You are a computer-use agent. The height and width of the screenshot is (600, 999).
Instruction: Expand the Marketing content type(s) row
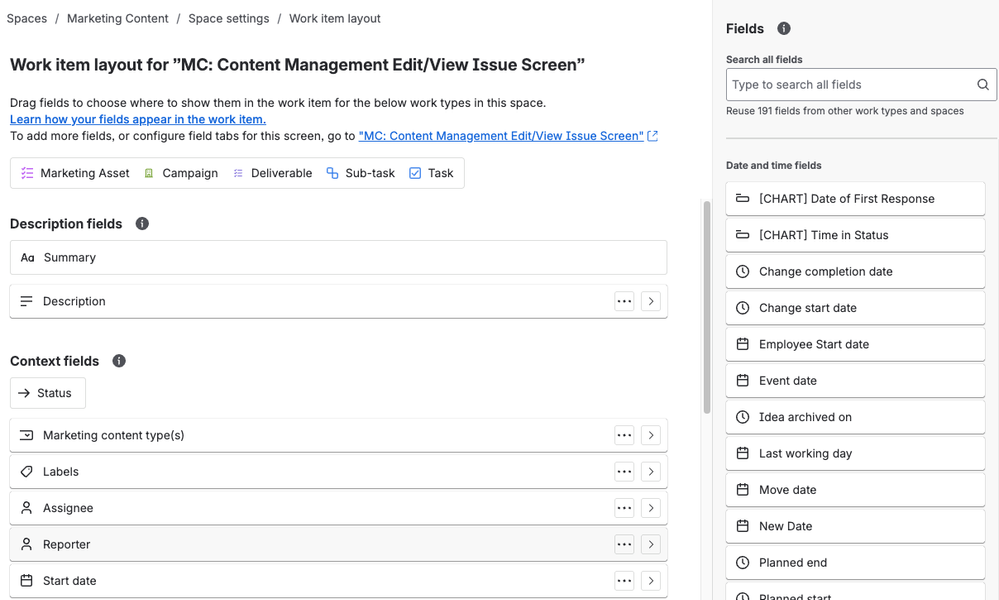tap(651, 436)
